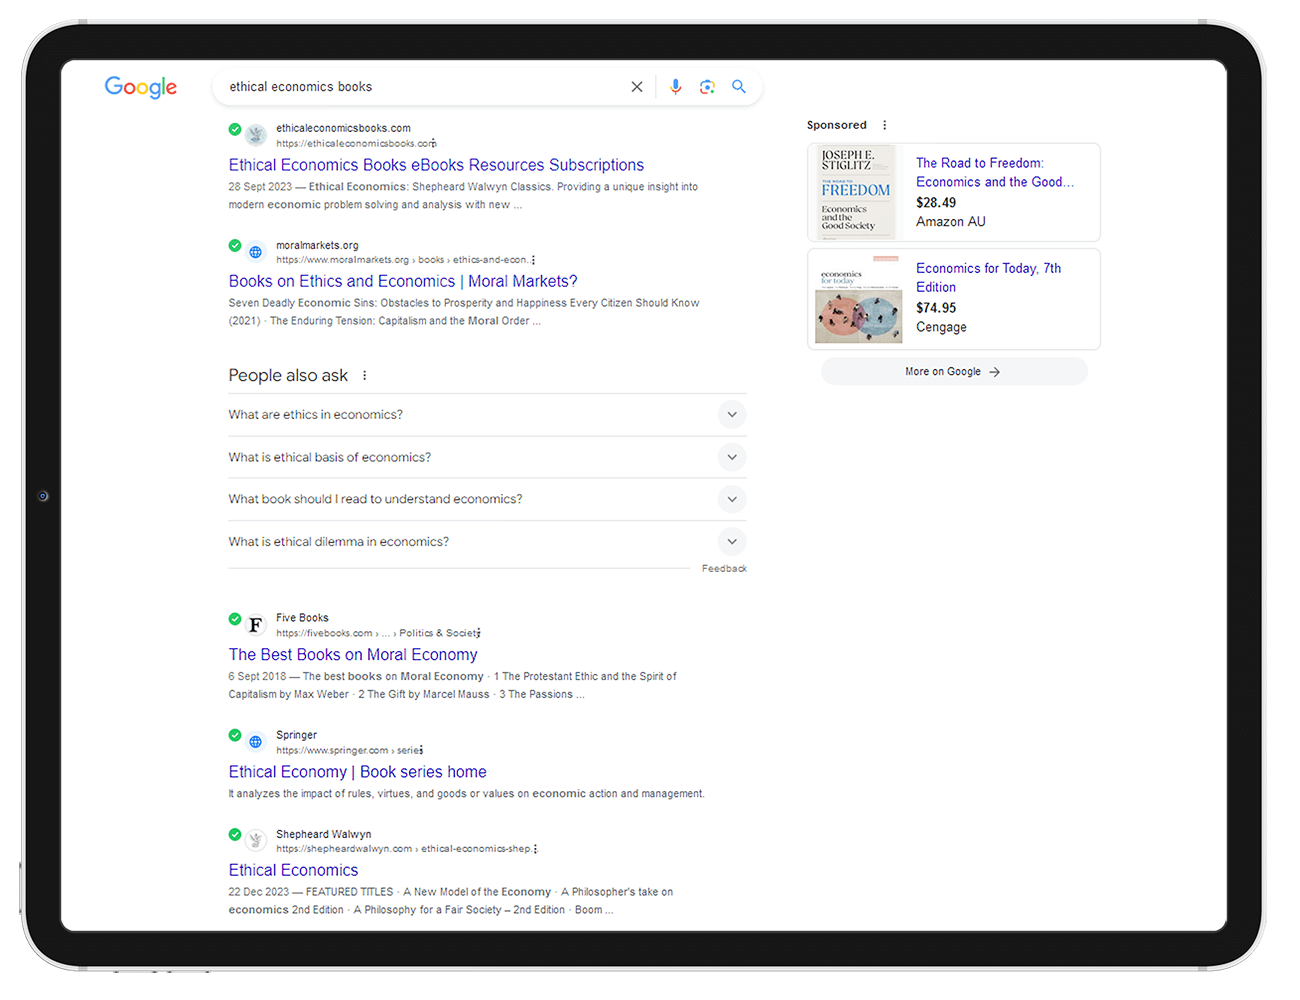Expand 'What are ethics in economics?' question
The width and height of the screenshot is (1300, 1000).
point(487,415)
